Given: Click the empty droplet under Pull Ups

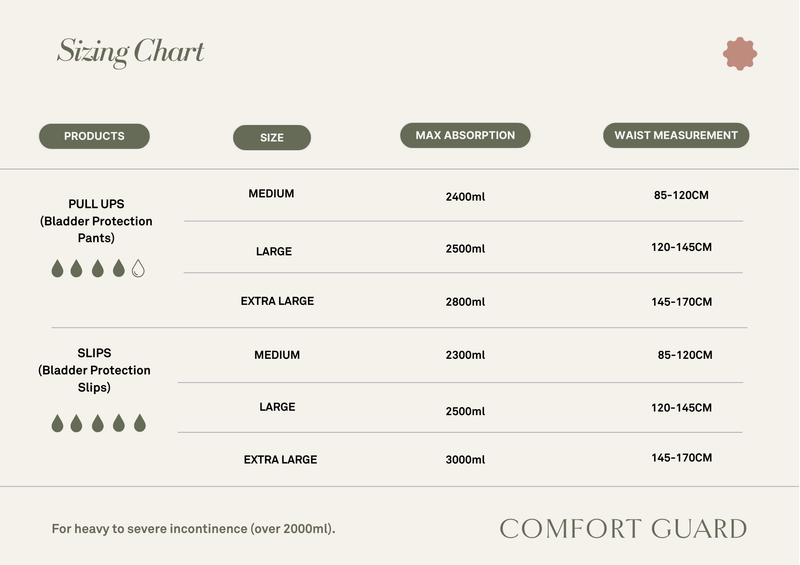Looking at the screenshot, I should tap(138, 268).
